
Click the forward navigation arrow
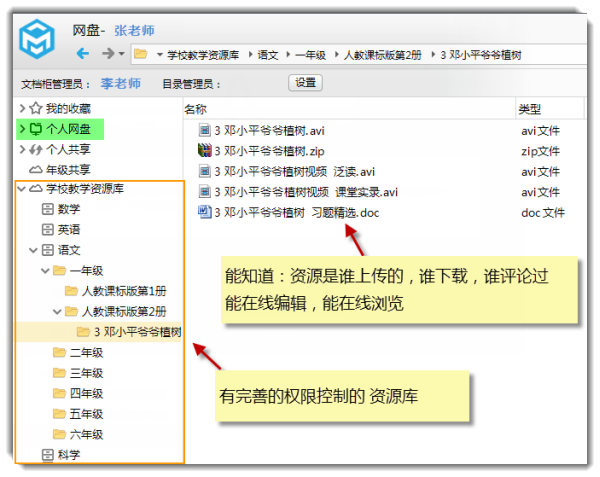pyautogui.click(x=108, y=53)
